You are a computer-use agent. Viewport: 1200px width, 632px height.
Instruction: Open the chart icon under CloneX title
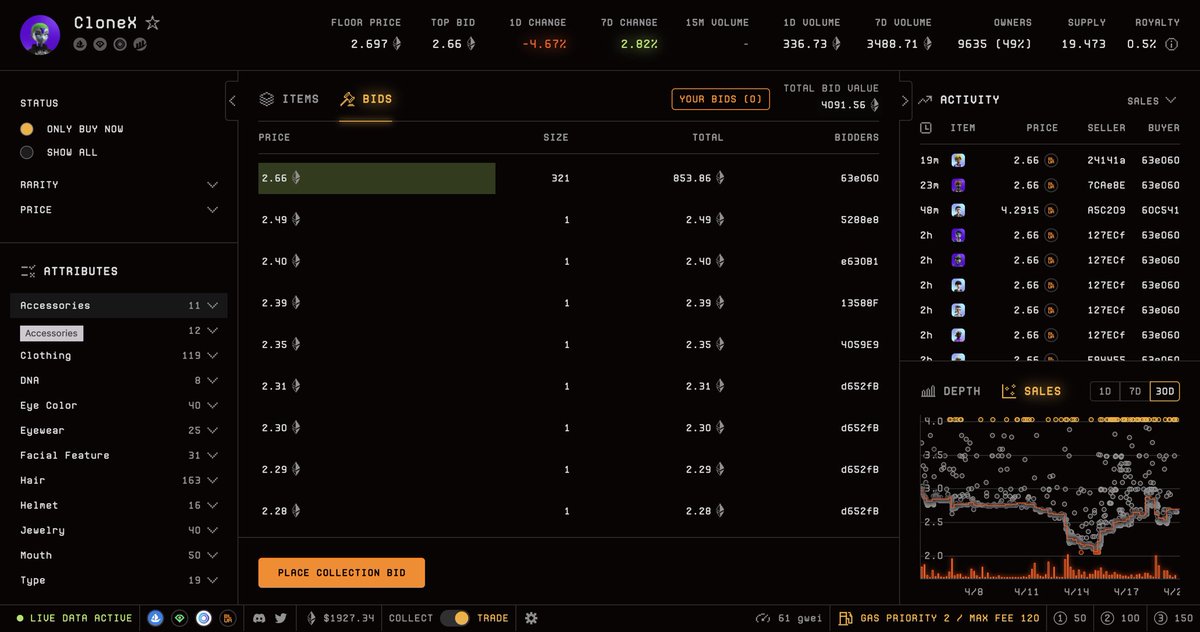coord(140,44)
